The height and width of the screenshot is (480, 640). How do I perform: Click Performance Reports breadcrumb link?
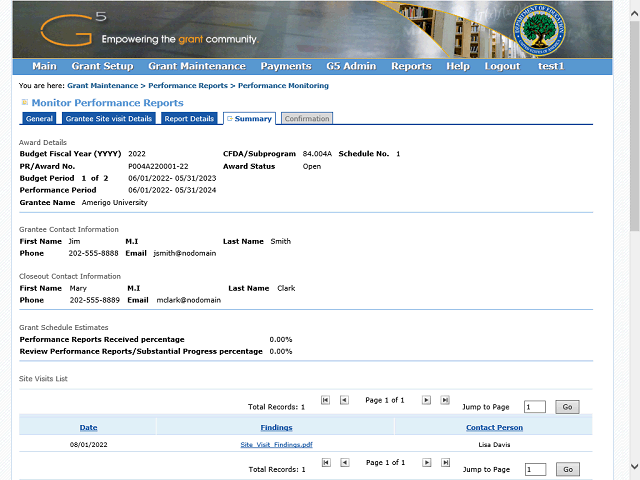point(186,86)
